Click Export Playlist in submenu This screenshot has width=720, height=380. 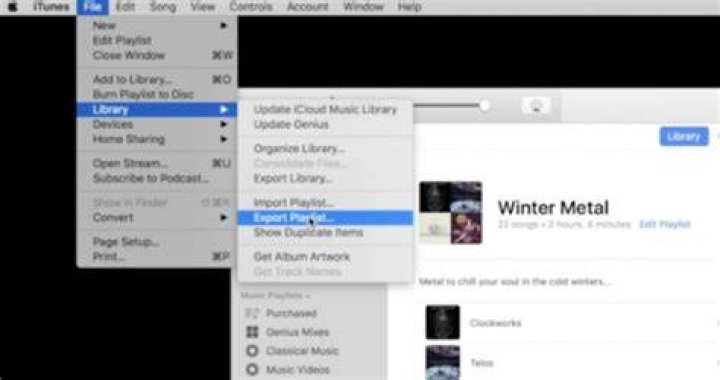click(x=325, y=218)
